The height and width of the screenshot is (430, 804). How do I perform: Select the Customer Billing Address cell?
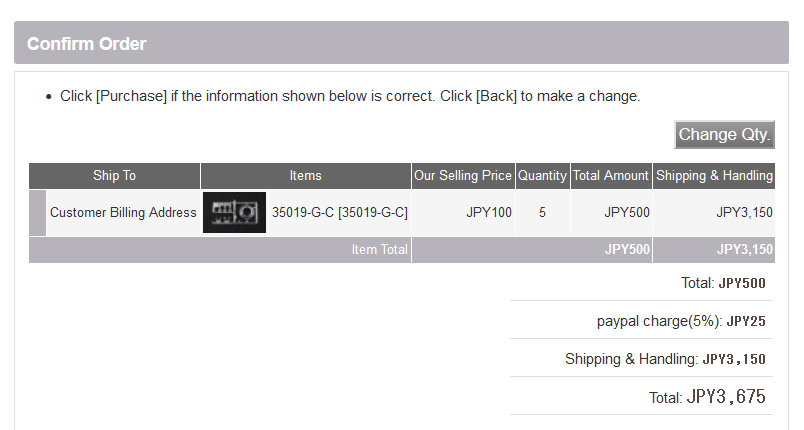point(123,212)
